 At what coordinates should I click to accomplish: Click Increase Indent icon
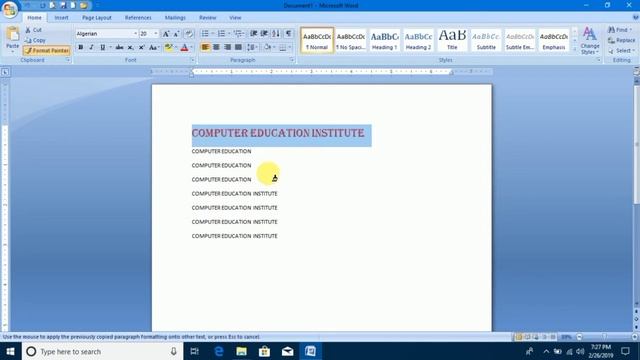pos(264,33)
